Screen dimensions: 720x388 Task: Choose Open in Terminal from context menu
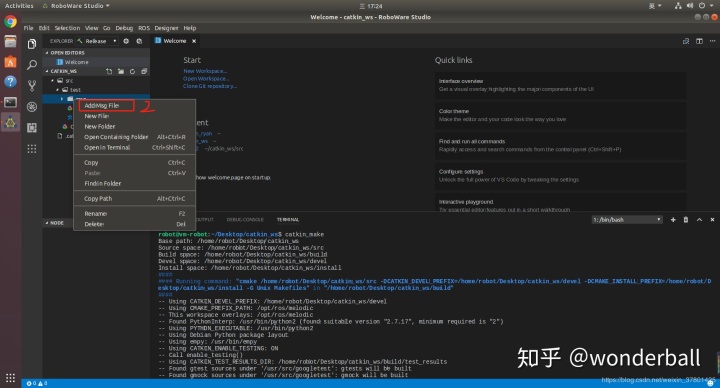click(135, 147)
